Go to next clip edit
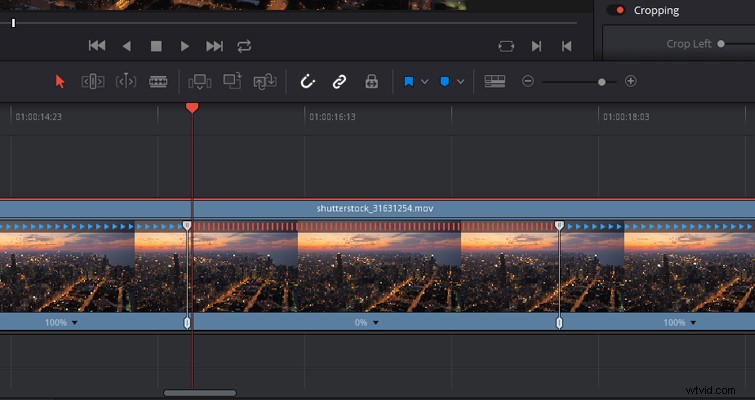This screenshot has height=400, width=755. tap(536, 46)
